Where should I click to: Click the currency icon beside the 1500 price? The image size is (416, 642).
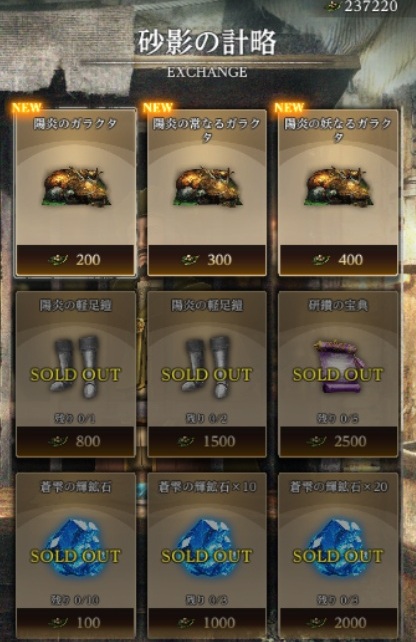point(186,441)
